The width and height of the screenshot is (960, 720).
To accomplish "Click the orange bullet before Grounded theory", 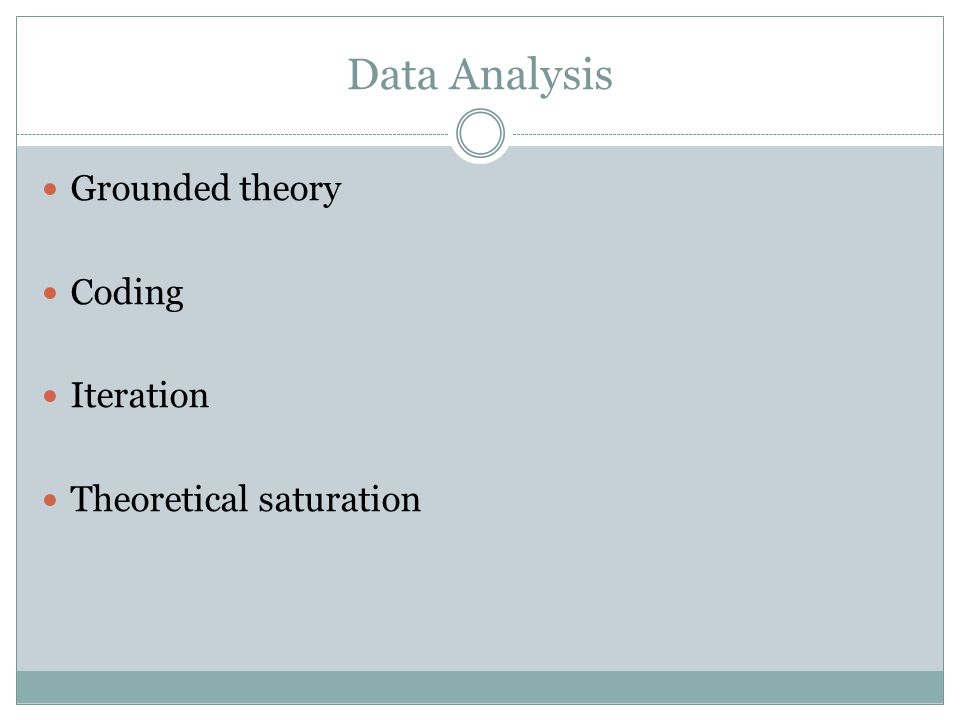I will pos(50,189).
